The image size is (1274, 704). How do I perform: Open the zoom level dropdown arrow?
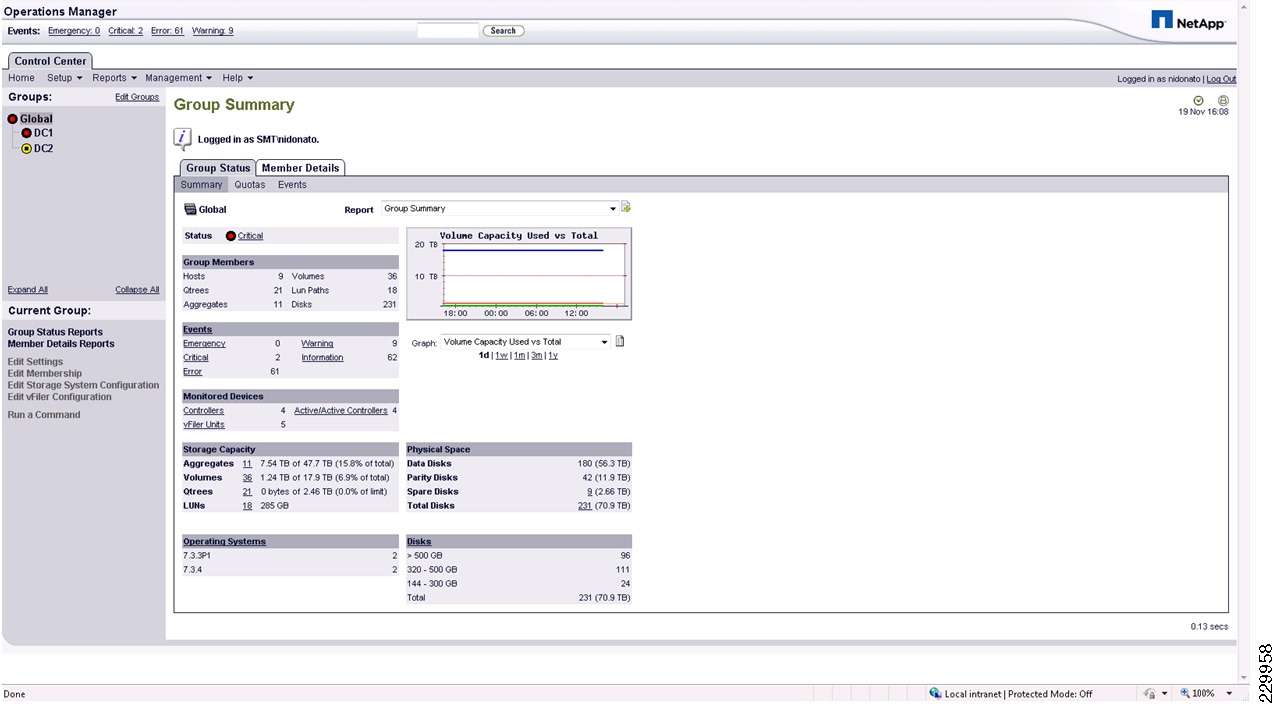[x=1229, y=693]
